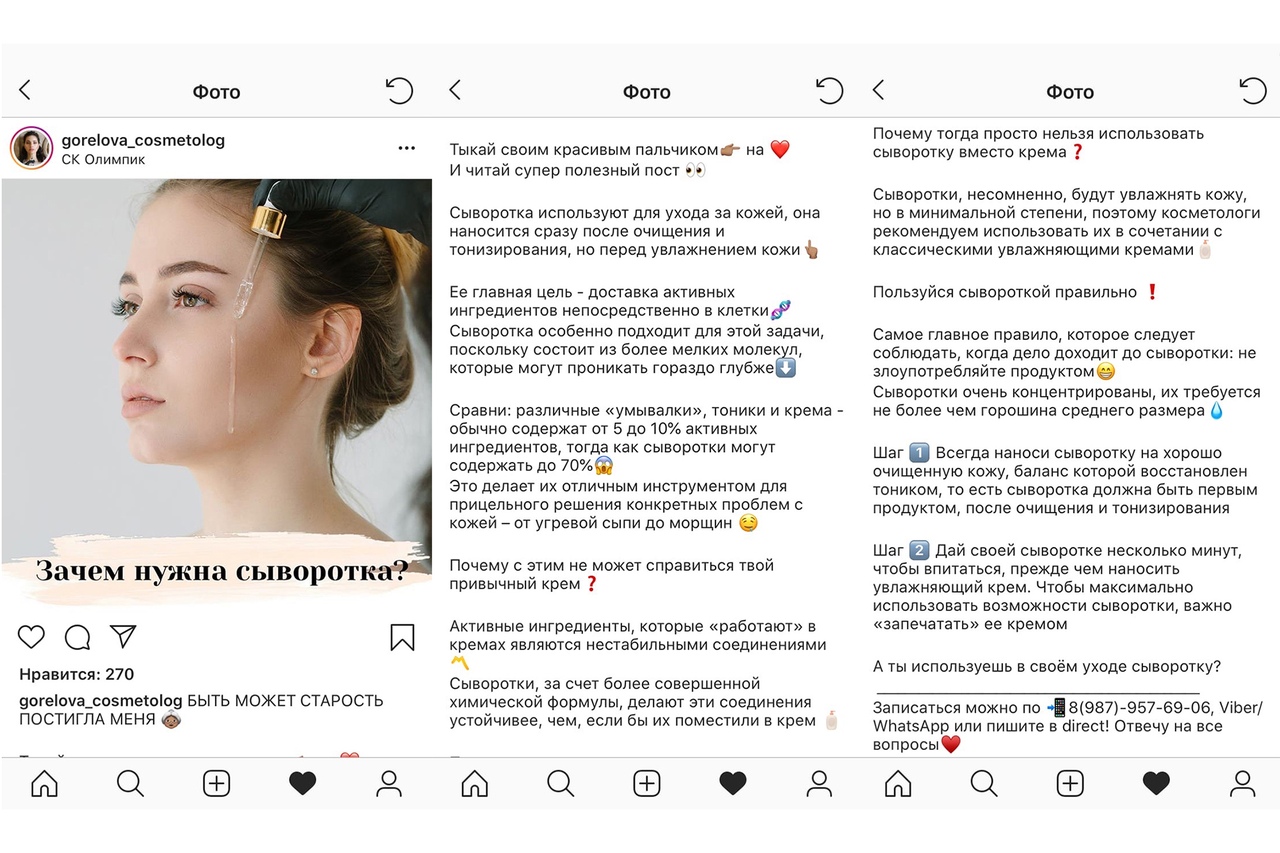The image size is (1280, 853).
Task: View the Нравится: 270 likes list
Action: tap(77, 674)
